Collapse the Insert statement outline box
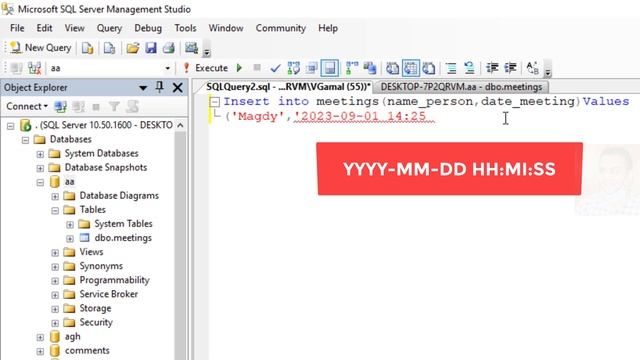The width and height of the screenshot is (640, 360). (215, 102)
